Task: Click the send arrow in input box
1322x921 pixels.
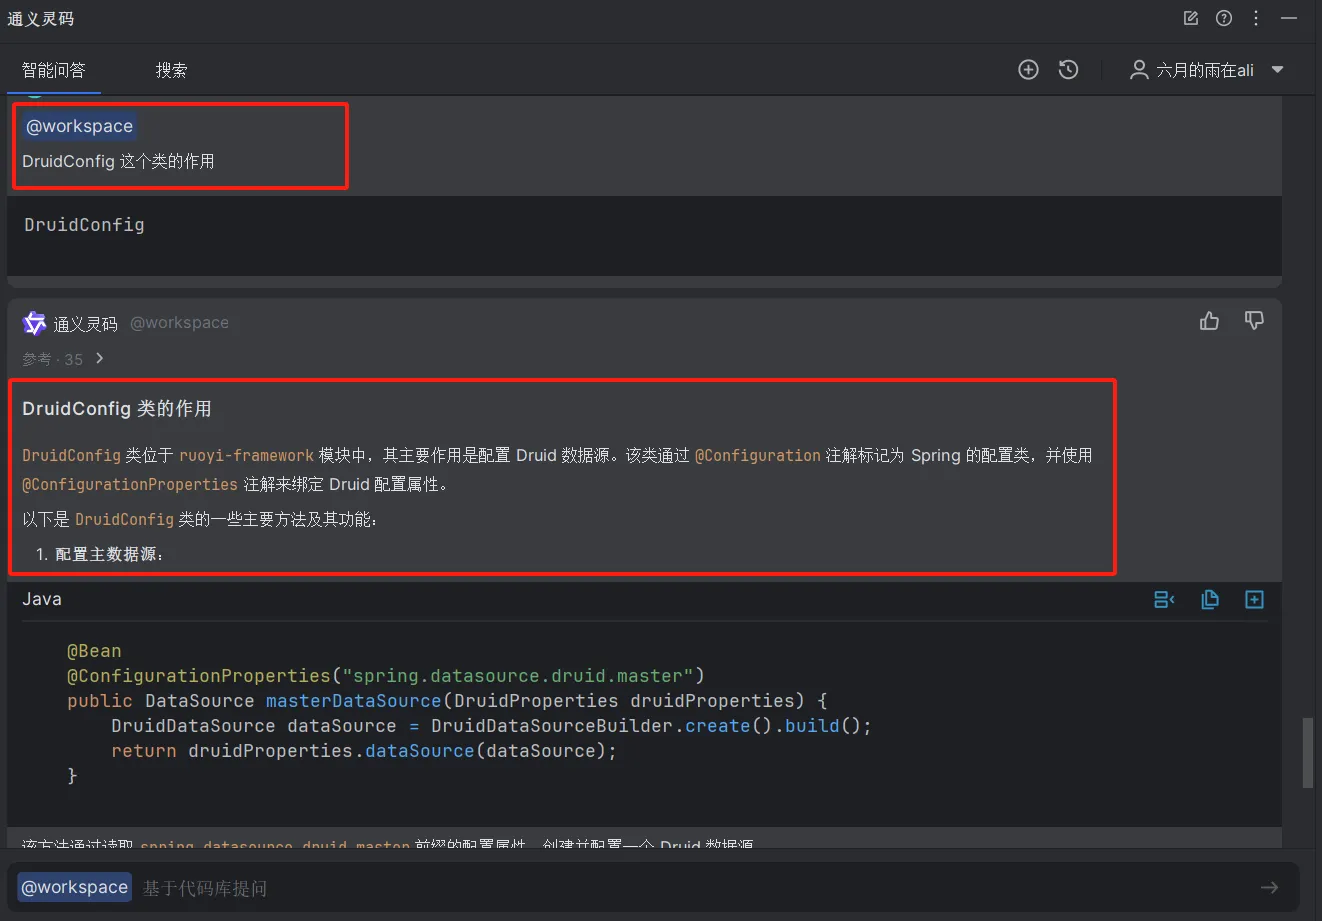Action: coord(1269,888)
